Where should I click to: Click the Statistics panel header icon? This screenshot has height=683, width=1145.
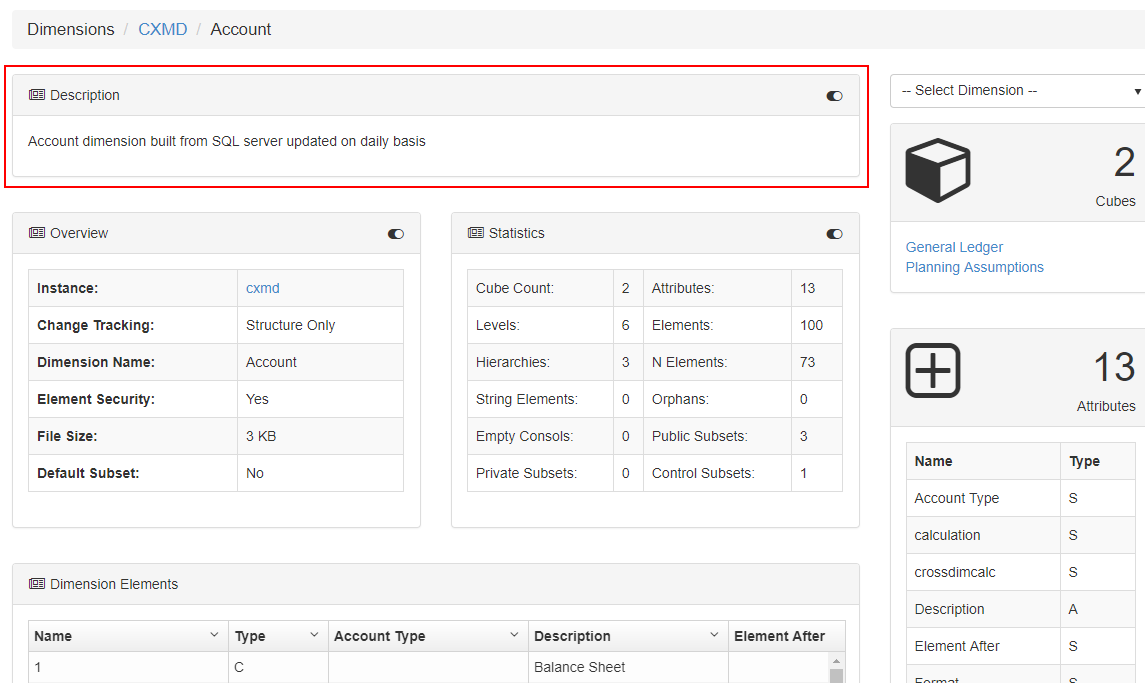(476, 233)
